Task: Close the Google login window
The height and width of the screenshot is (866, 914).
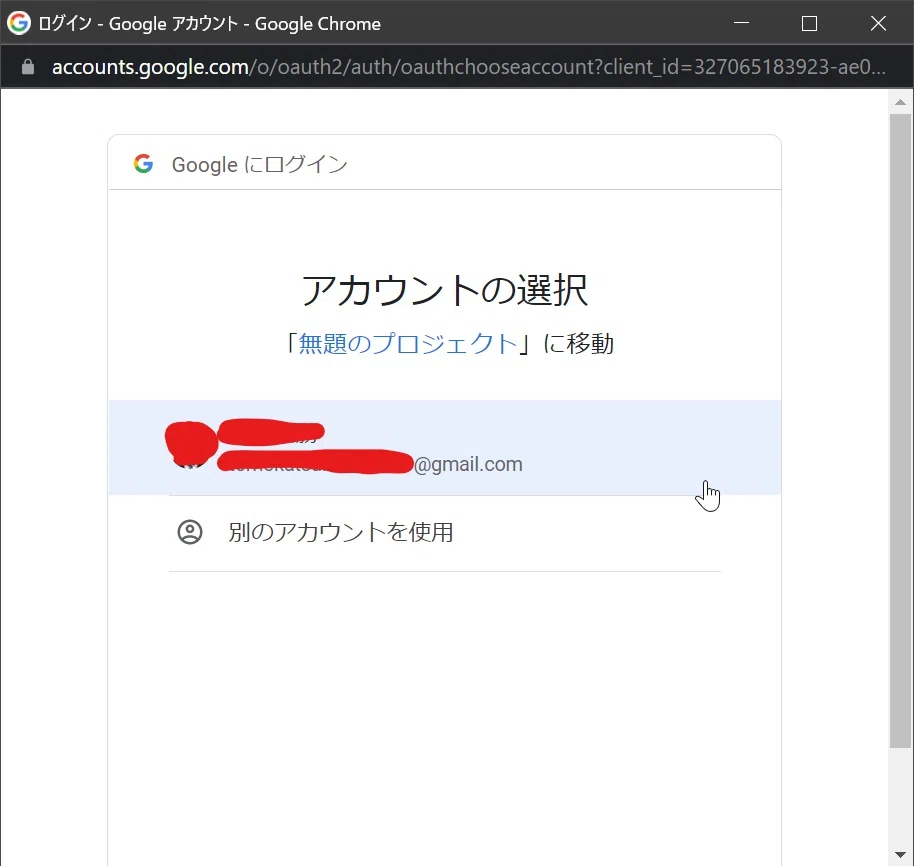Action: click(x=878, y=23)
